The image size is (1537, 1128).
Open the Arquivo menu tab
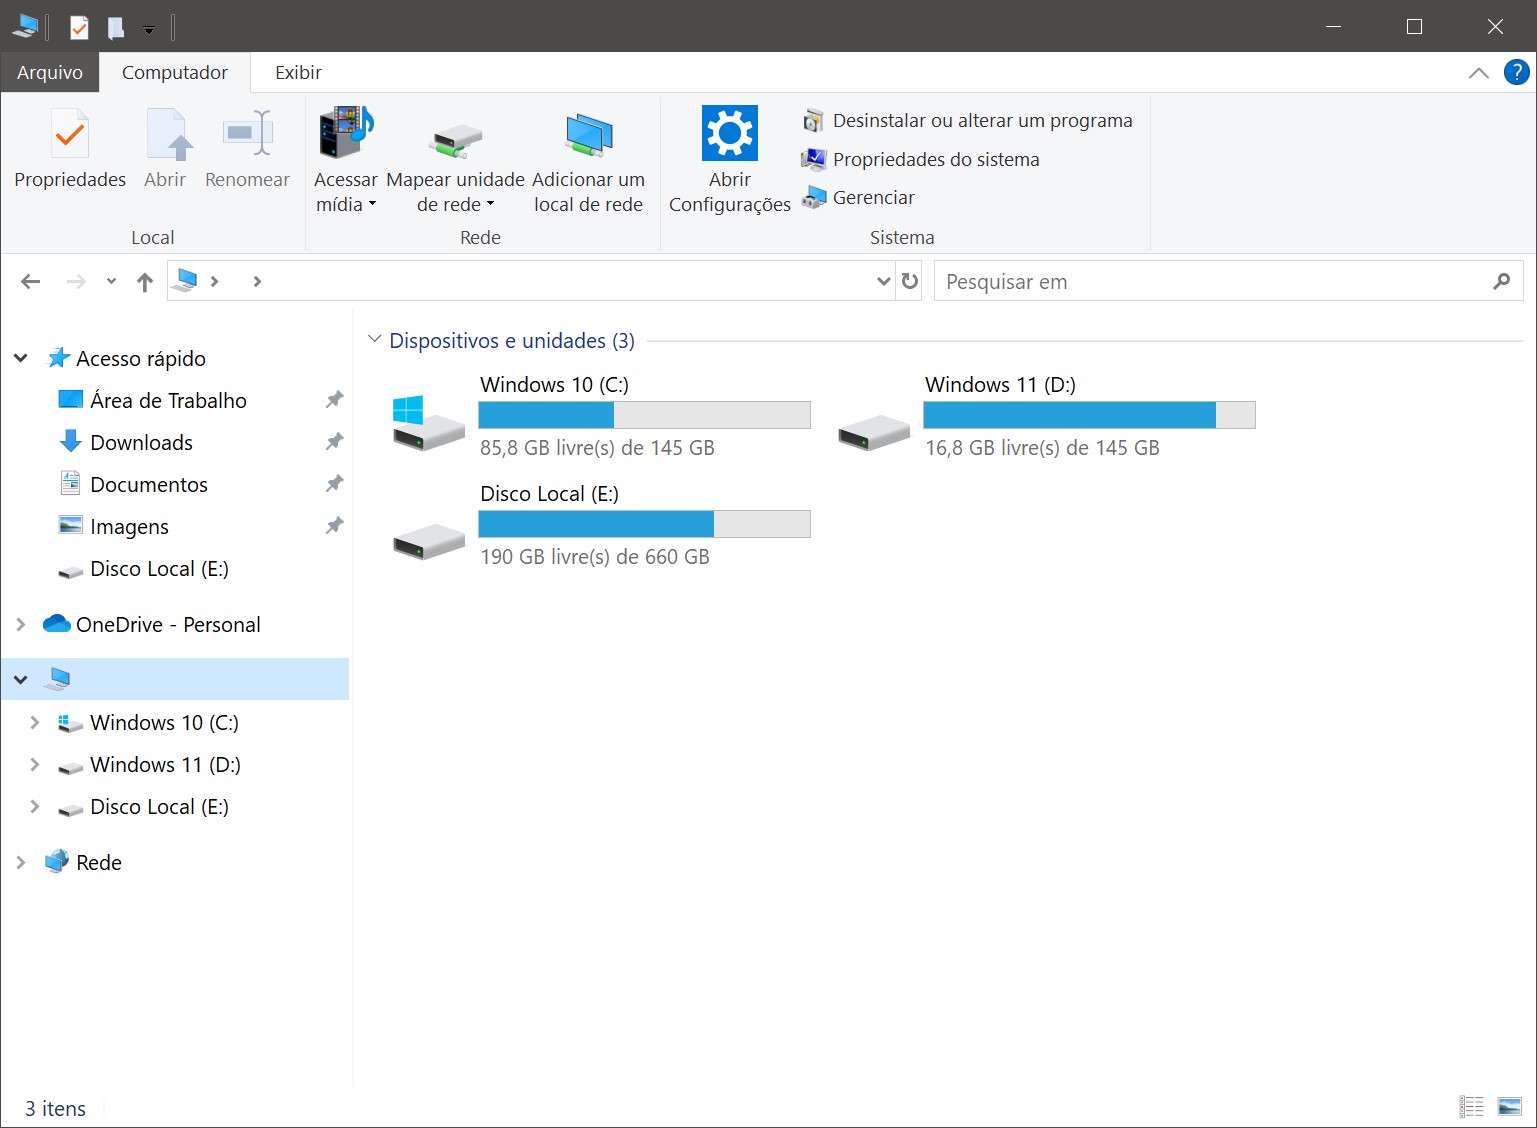point(50,72)
